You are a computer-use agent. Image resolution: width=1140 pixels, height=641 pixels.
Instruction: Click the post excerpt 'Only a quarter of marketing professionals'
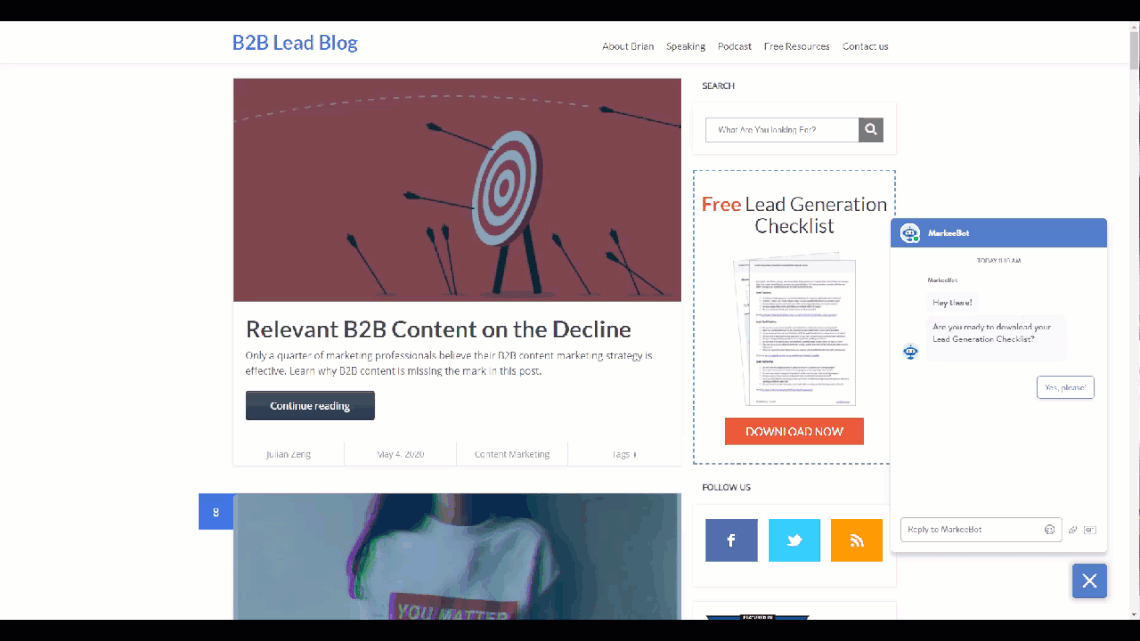click(449, 363)
